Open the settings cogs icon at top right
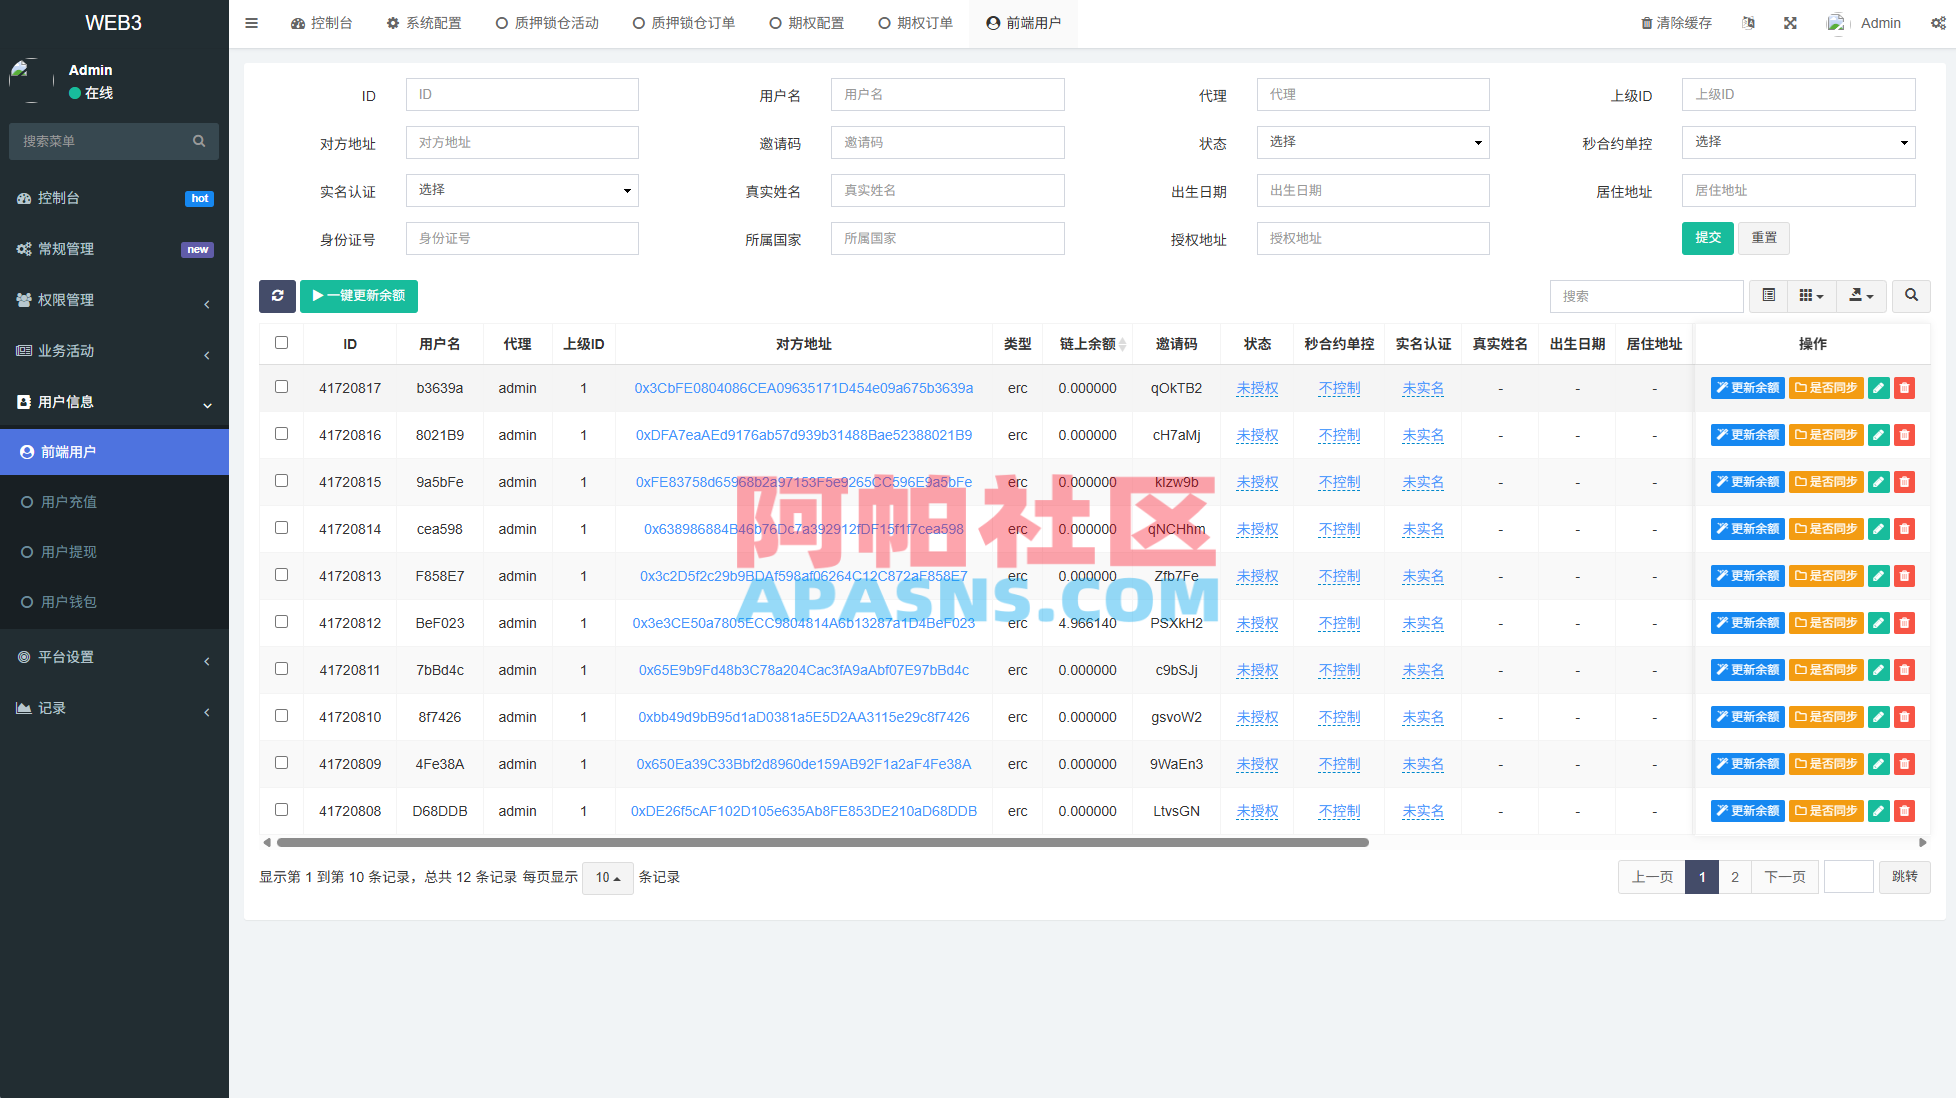The width and height of the screenshot is (1956, 1098). click(1938, 23)
